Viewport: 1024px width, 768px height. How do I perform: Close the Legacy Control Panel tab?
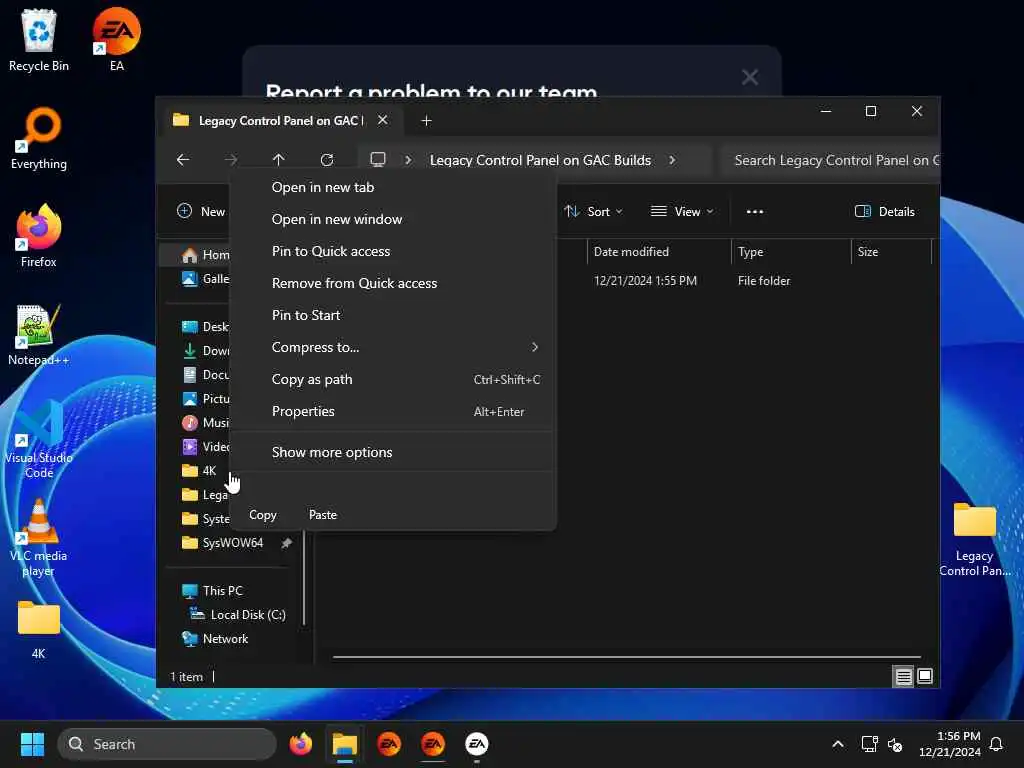pyautogui.click(x=383, y=120)
